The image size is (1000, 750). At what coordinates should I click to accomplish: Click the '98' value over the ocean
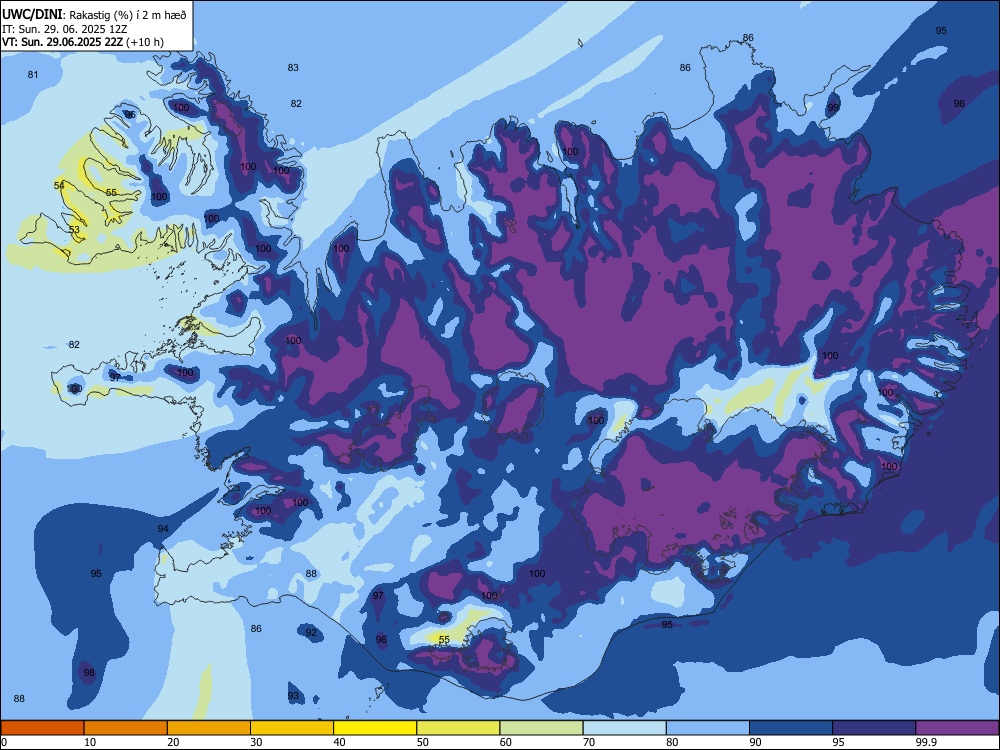(89, 672)
